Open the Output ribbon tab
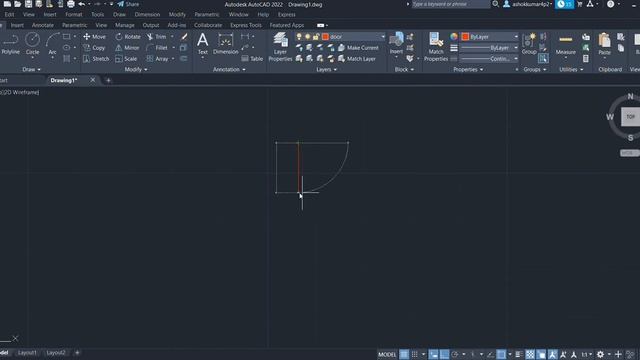The width and height of the screenshot is (640, 360). [151, 25]
